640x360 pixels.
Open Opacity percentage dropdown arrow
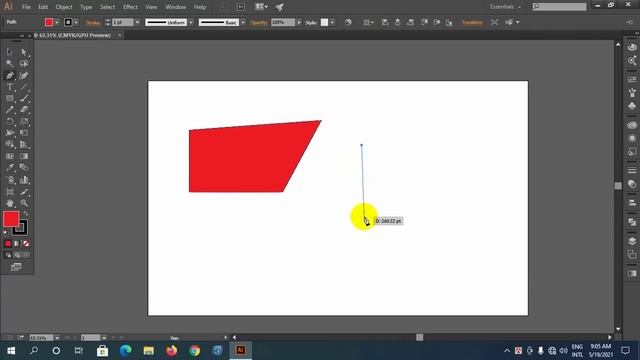pos(299,22)
